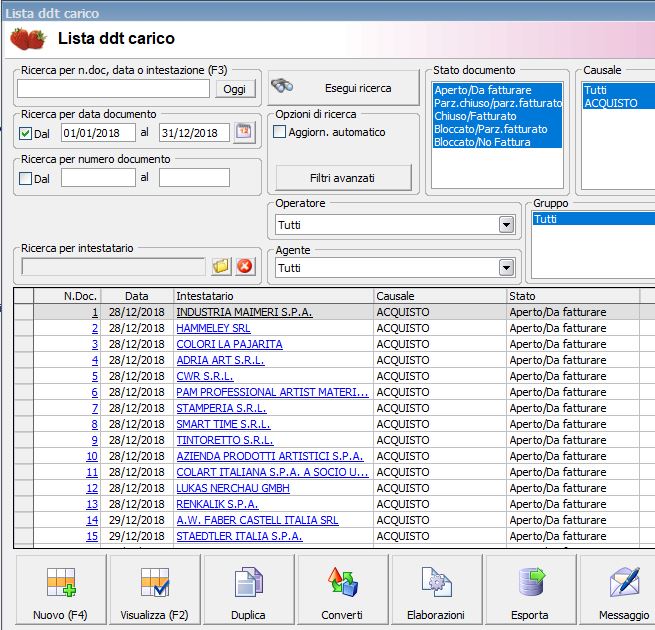Click Stato cell in LUKAS NERCHAU row
The width and height of the screenshot is (655, 630).
click(x=573, y=488)
